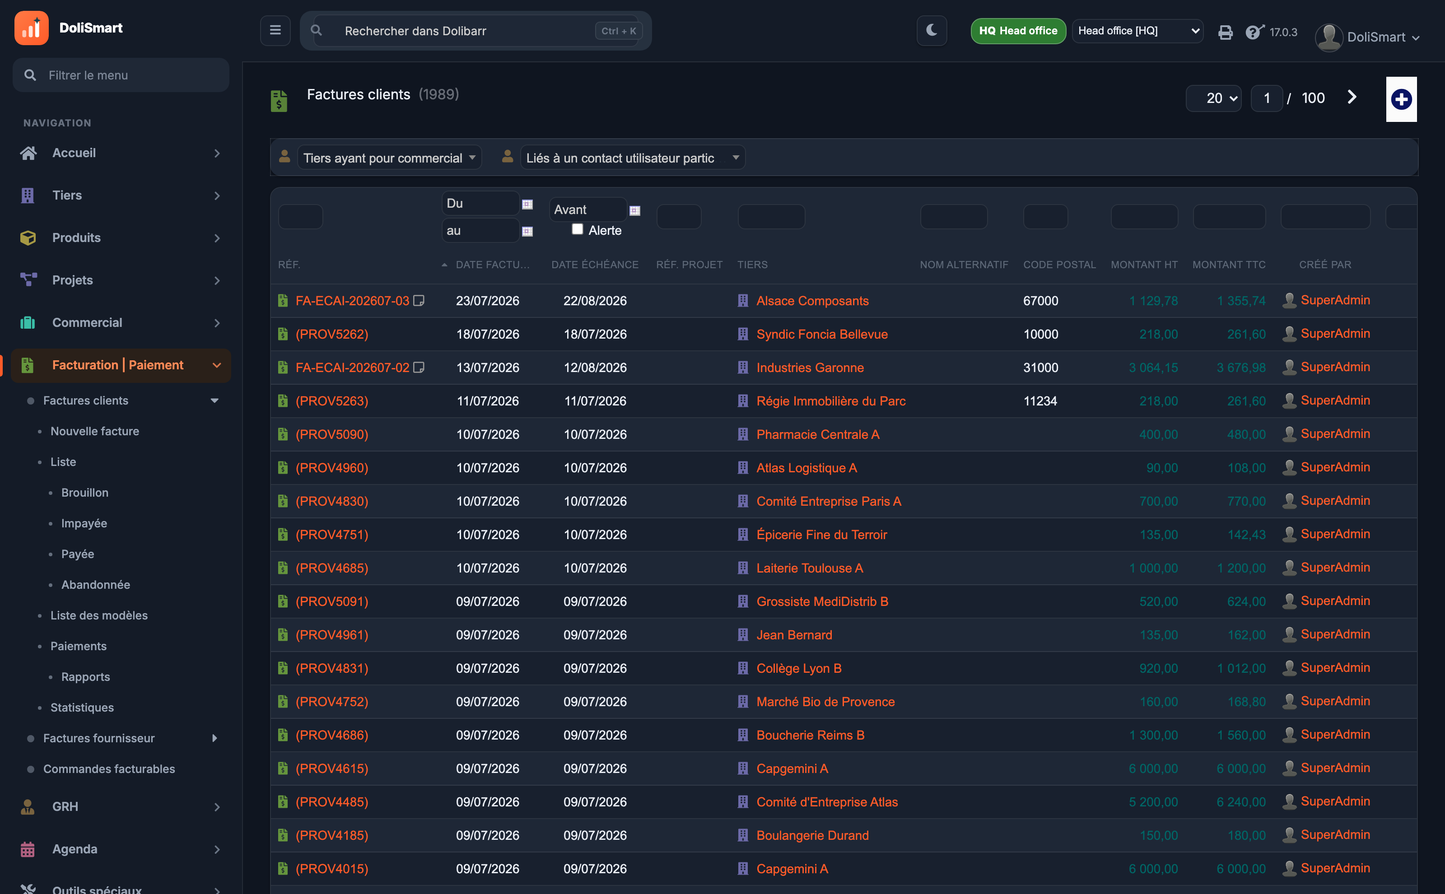
Task: Open third party Industries Garonne
Action: tap(810, 368)
